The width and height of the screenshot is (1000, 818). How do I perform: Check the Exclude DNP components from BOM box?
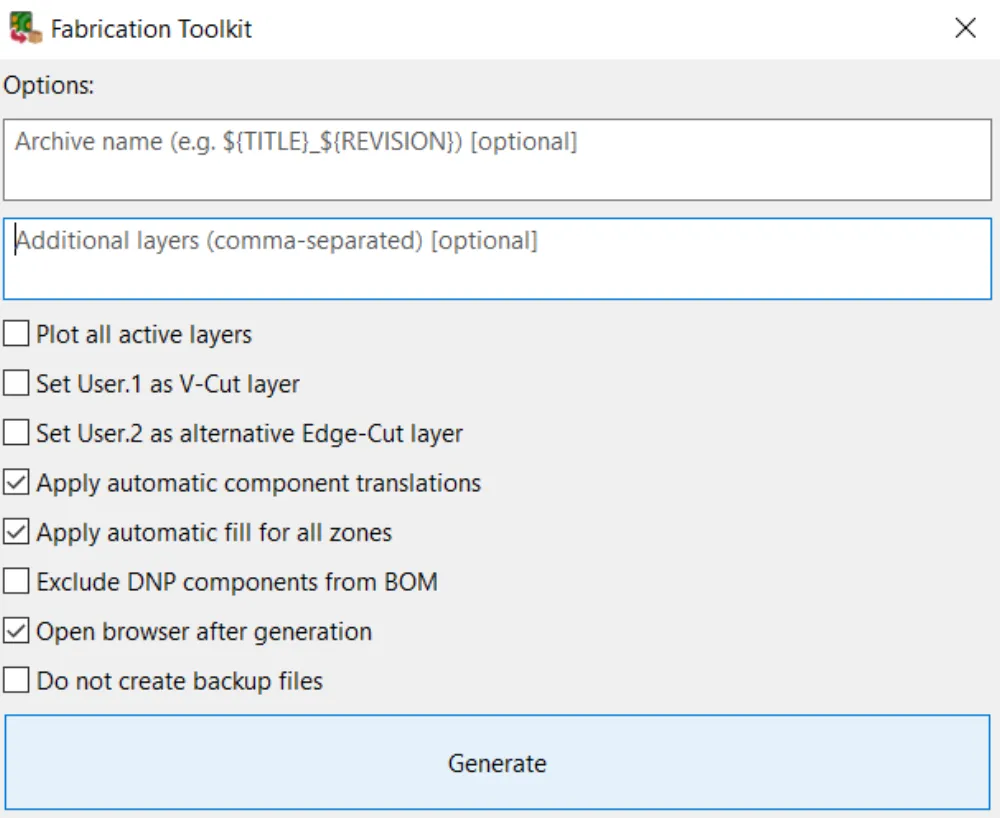16,582
